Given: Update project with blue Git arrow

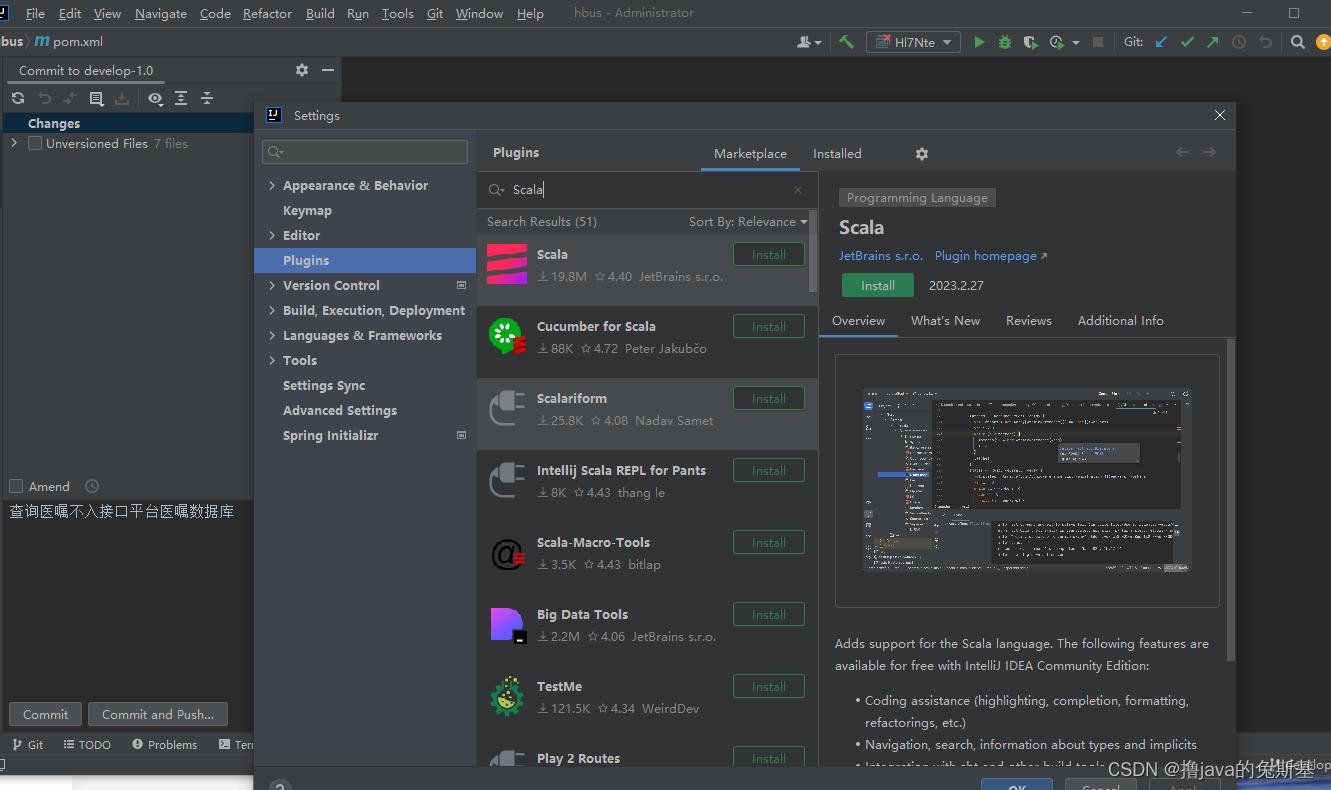Looking at the screenshot, I should pos(1161,42).
